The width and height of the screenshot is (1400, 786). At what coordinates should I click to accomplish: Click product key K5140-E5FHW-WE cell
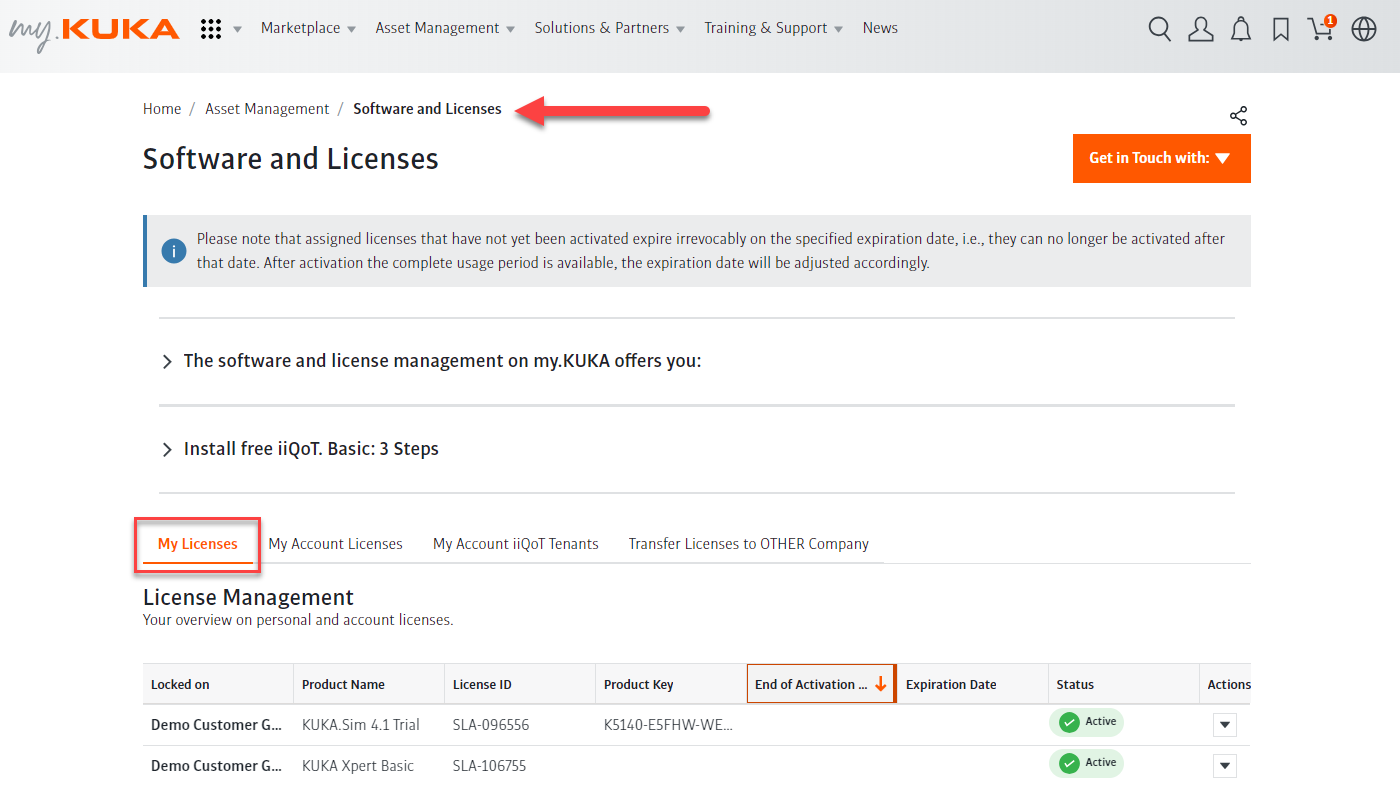point(669,725)
